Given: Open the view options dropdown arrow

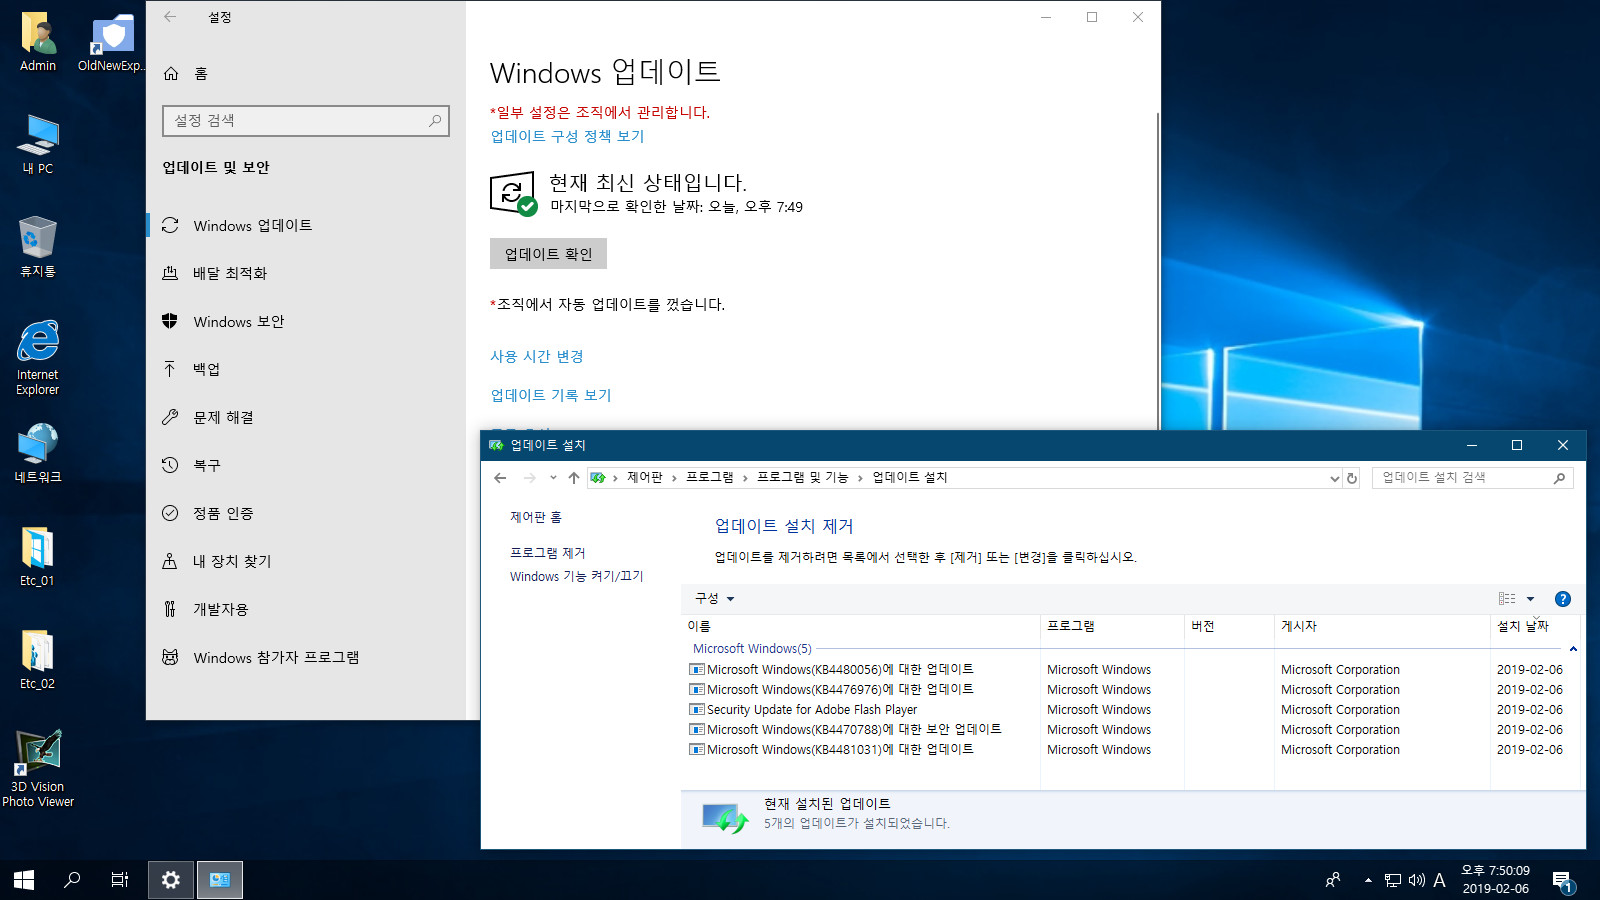Looking at the screenshot, I should (x=1530, y=599).
